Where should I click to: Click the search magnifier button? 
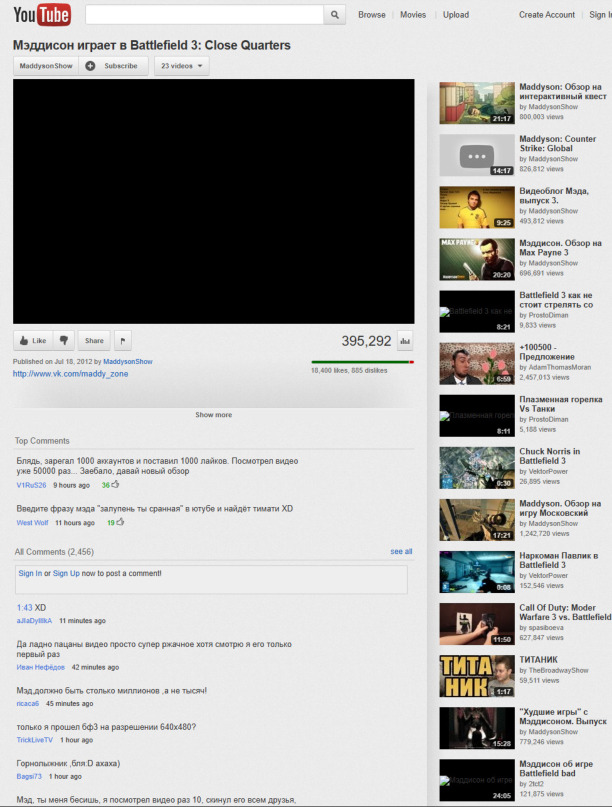click(335, 15)
